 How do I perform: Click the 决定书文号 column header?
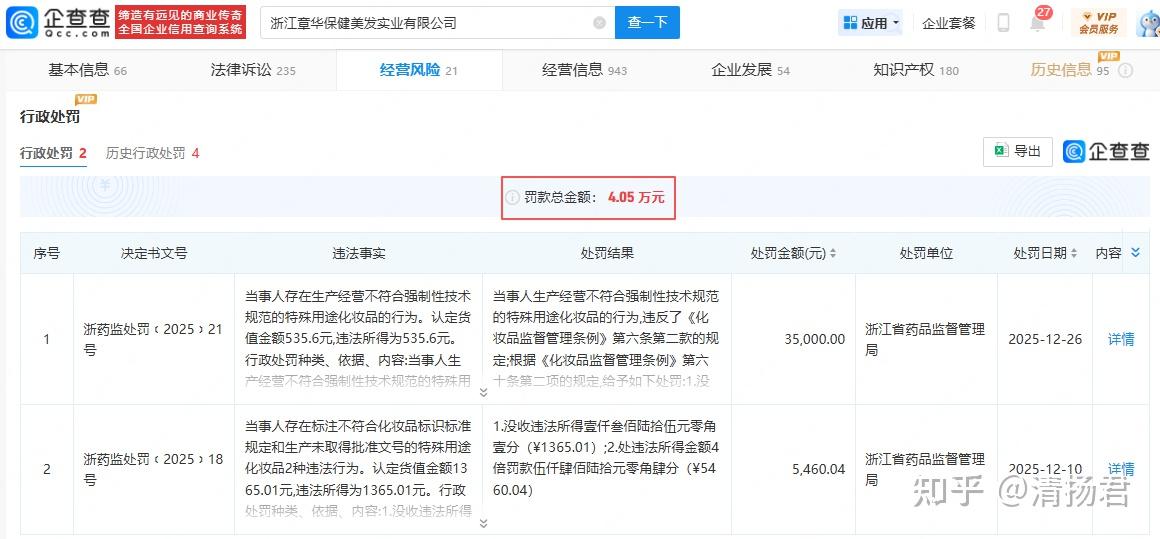[x=154, y=253]
